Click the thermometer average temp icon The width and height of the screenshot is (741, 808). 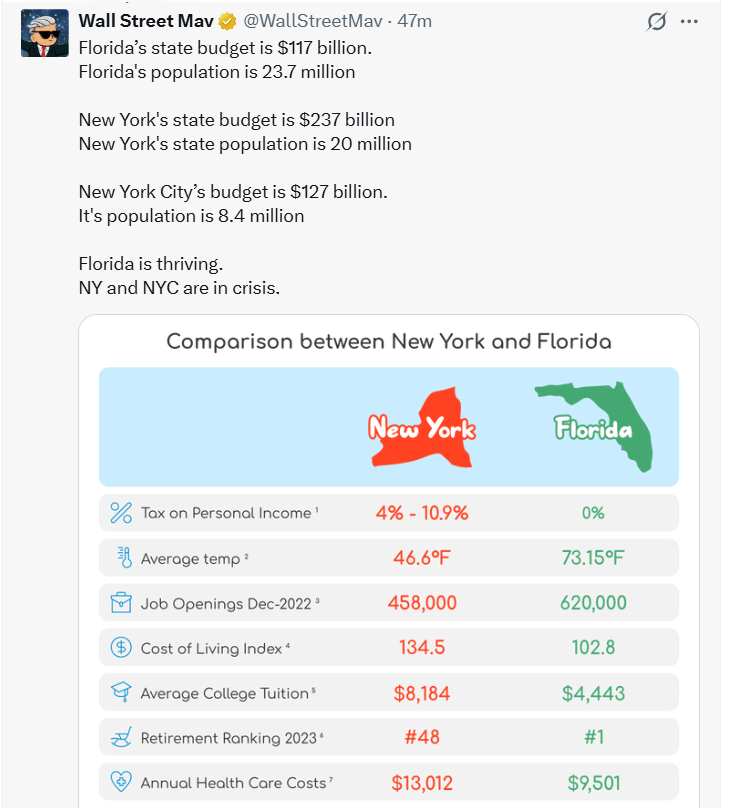[123, 558]
